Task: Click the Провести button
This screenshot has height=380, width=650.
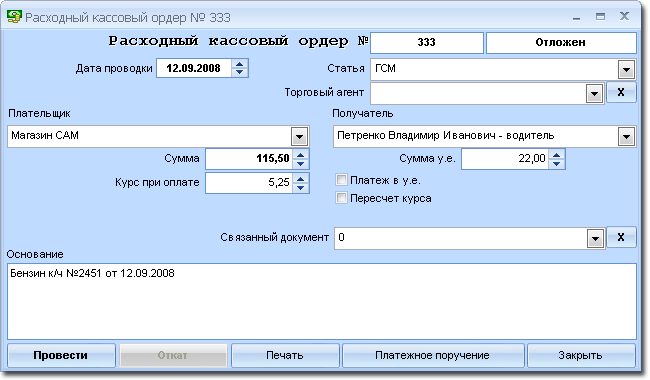Action: pos(61,356)
